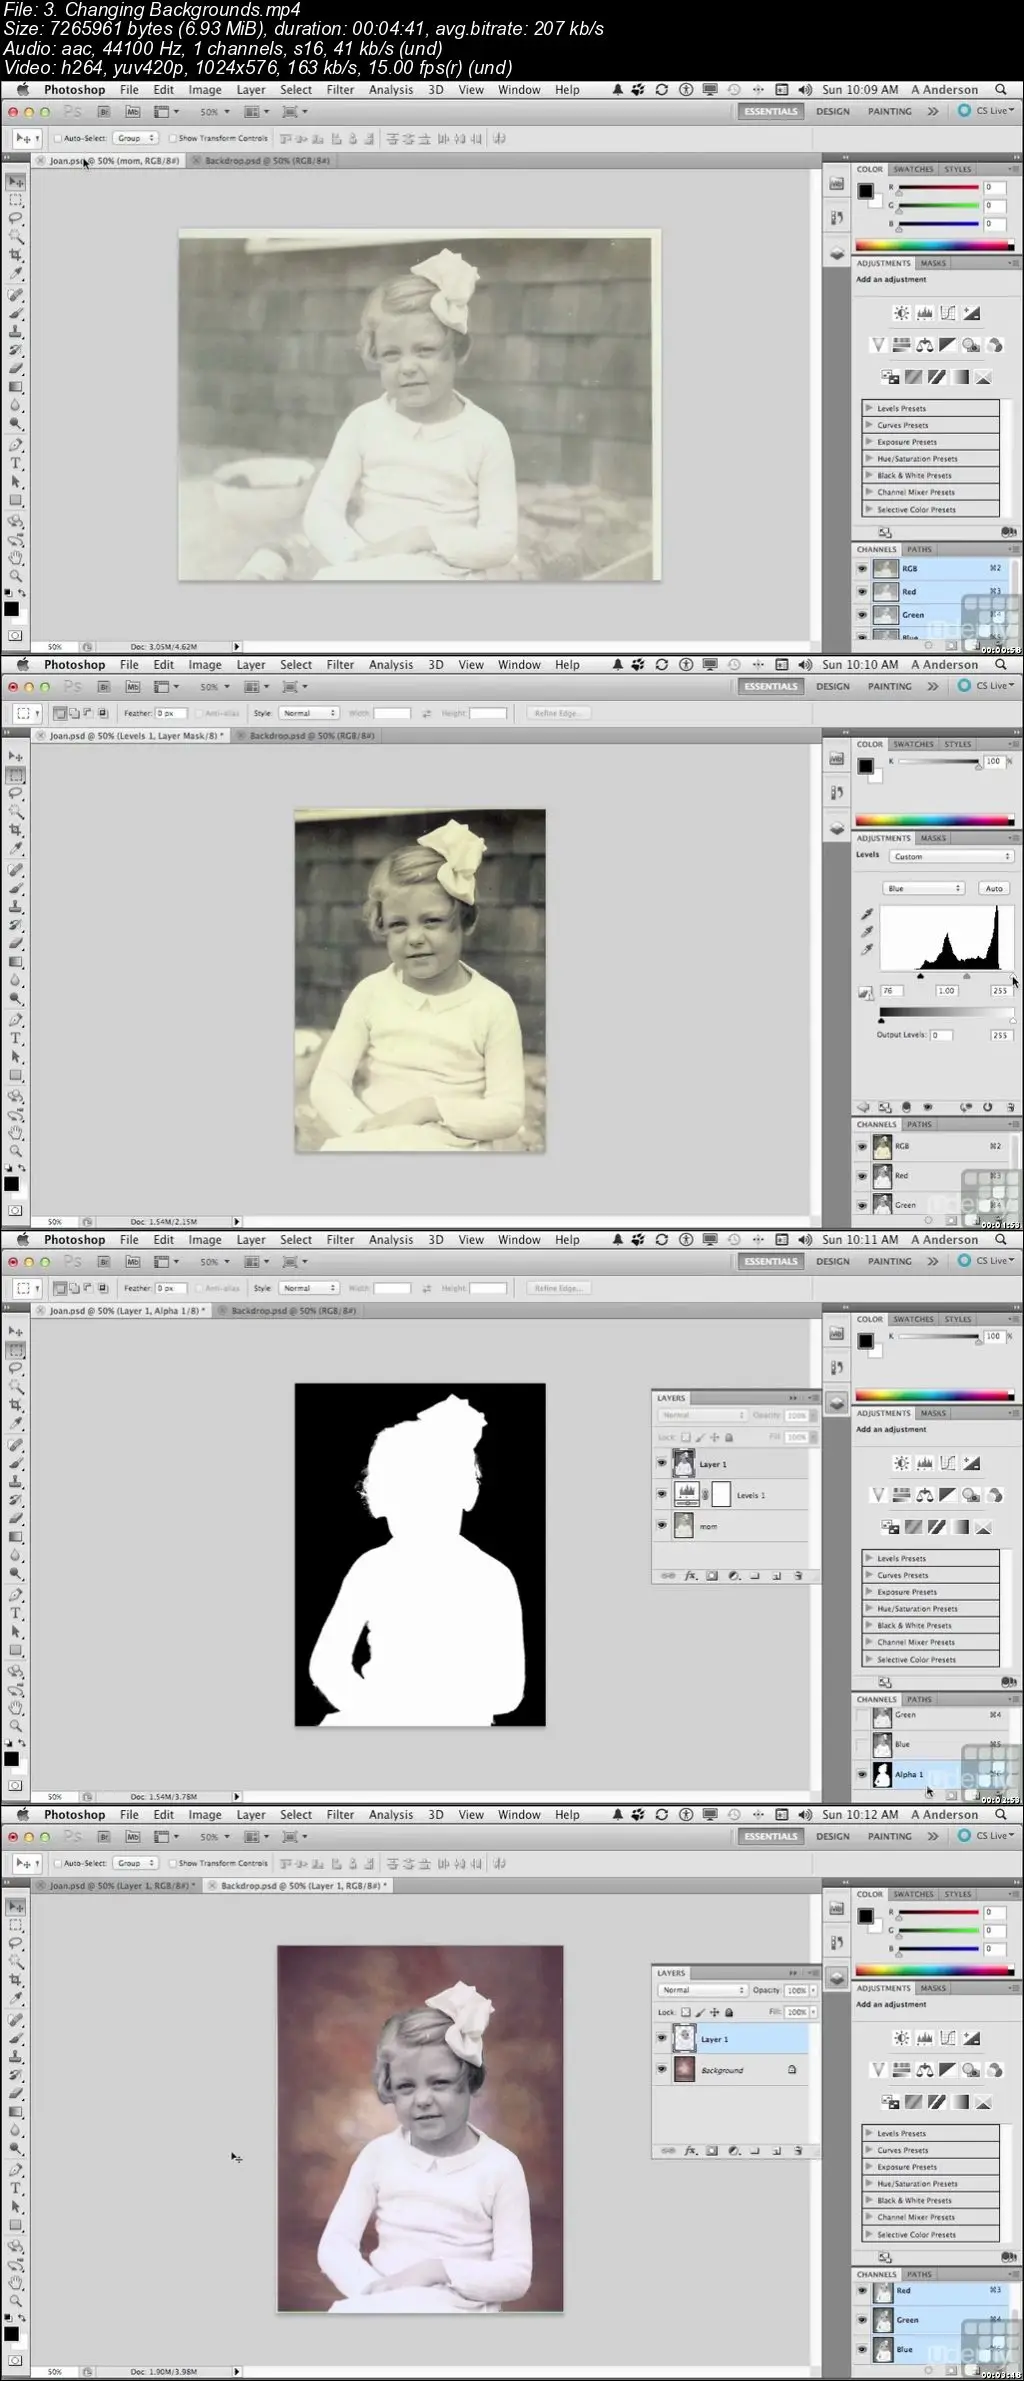
Task: Select the Zoom tool in the 10:12 AM frame
Action: pos(16,2300)
